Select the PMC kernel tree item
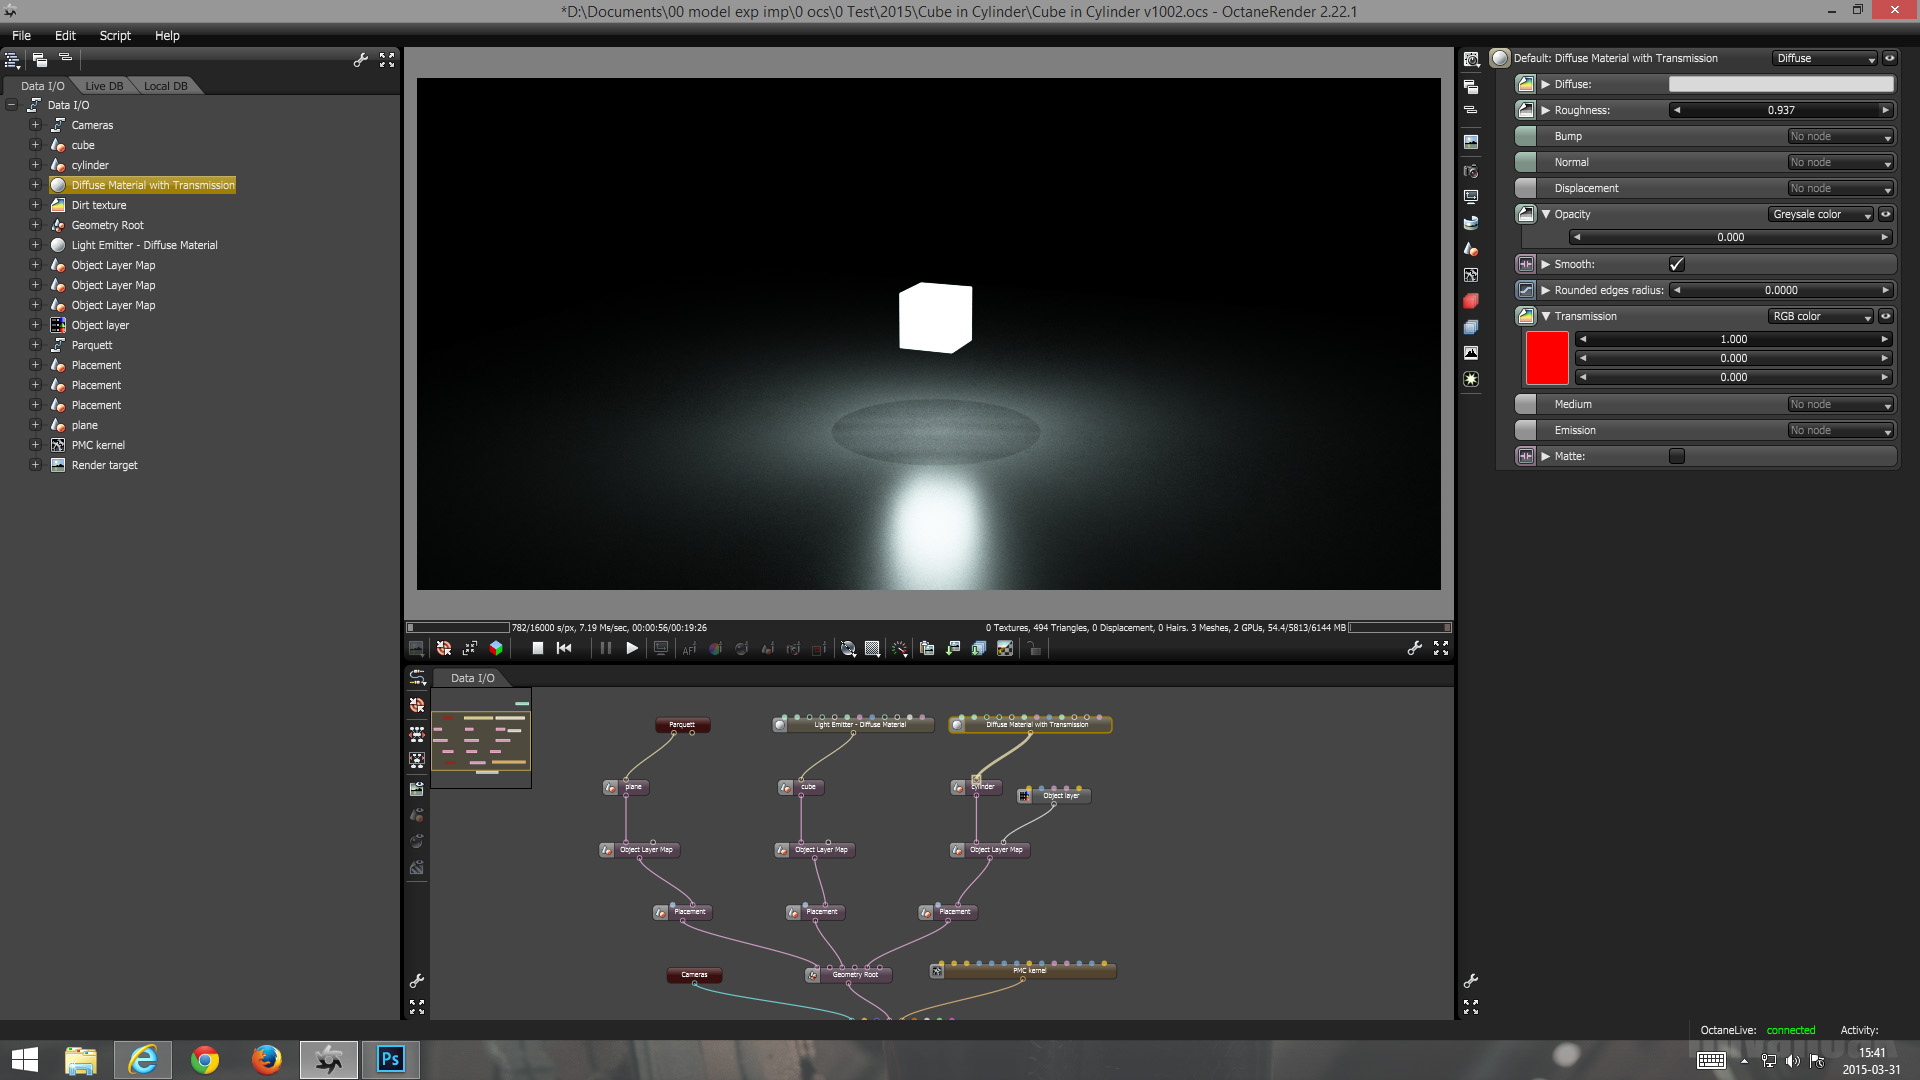 click(x=98, y=445)
